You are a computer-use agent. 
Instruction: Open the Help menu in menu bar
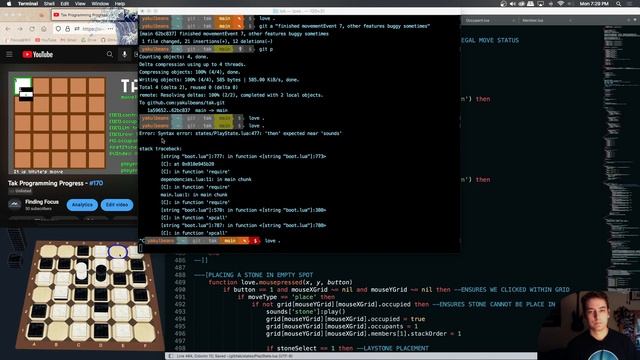[120, 4]
